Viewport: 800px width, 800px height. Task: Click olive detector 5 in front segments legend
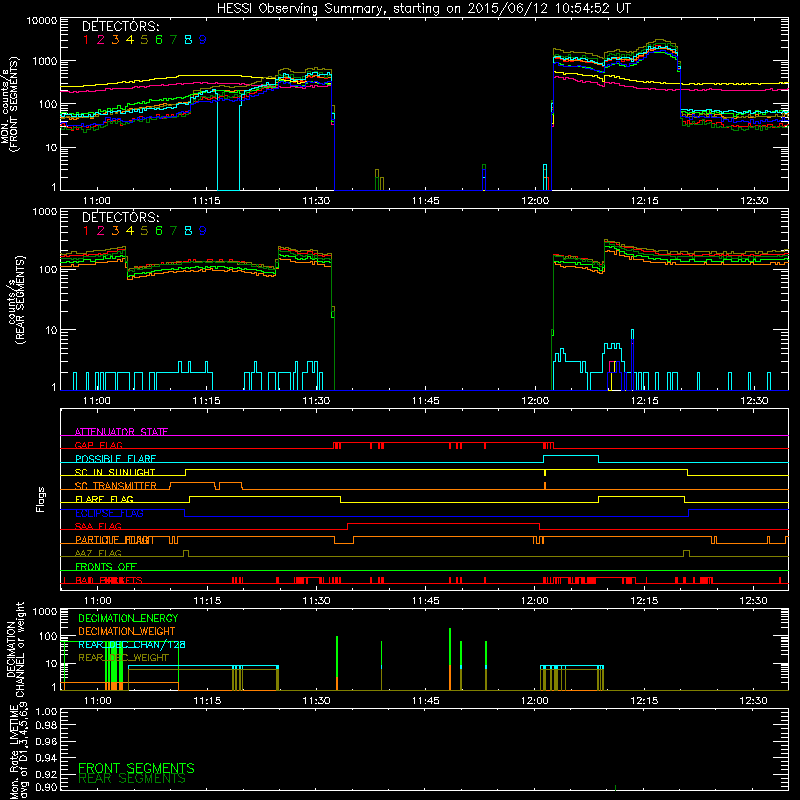(x=144, y=40)
